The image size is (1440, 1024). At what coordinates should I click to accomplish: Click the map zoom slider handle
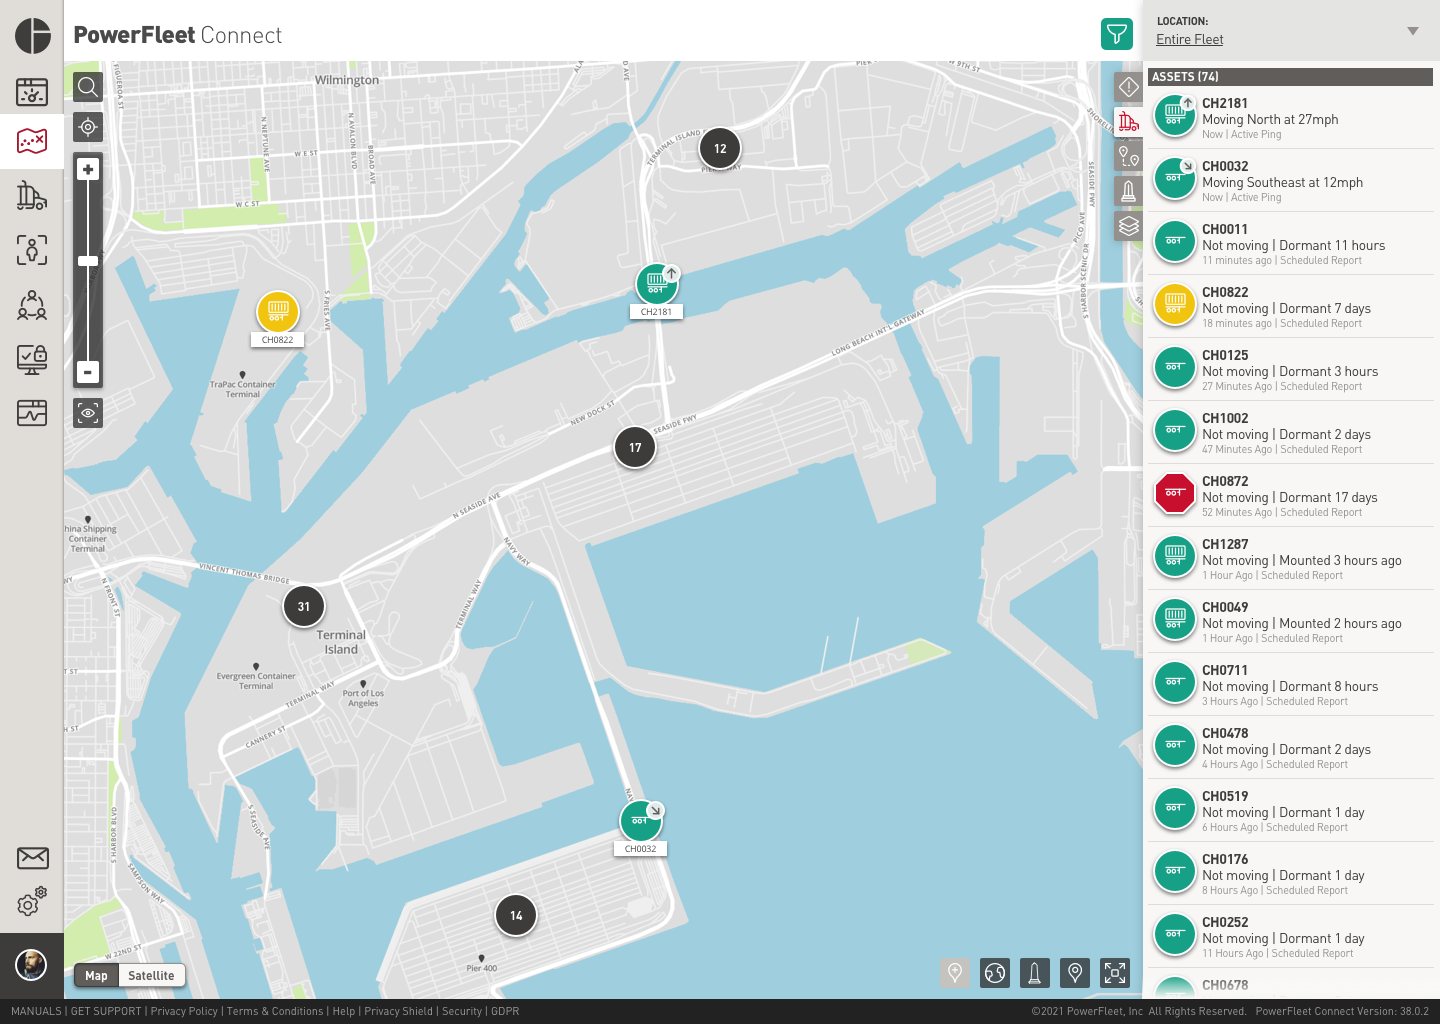[88, 261]
